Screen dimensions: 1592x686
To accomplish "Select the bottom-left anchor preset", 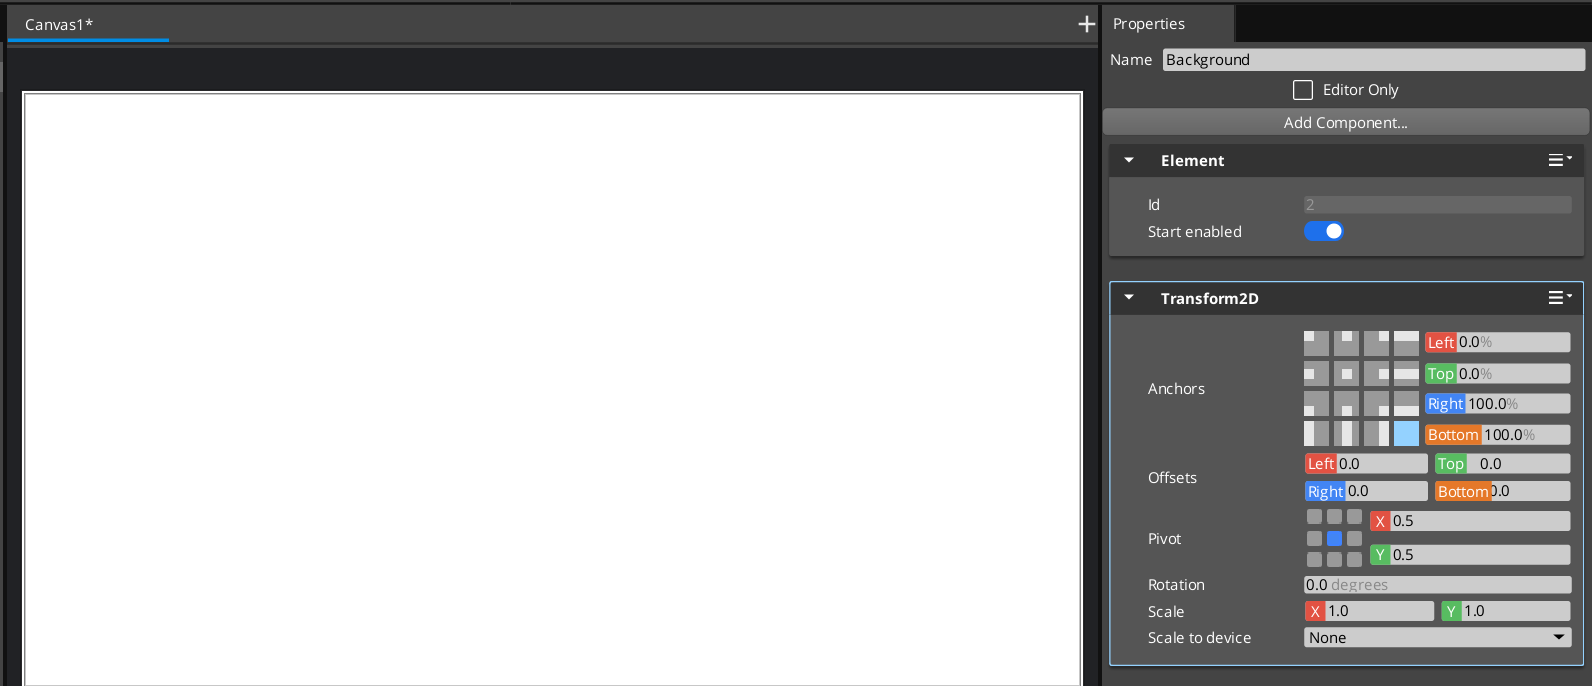I will pyautogui.click(x=1316, y=404).
